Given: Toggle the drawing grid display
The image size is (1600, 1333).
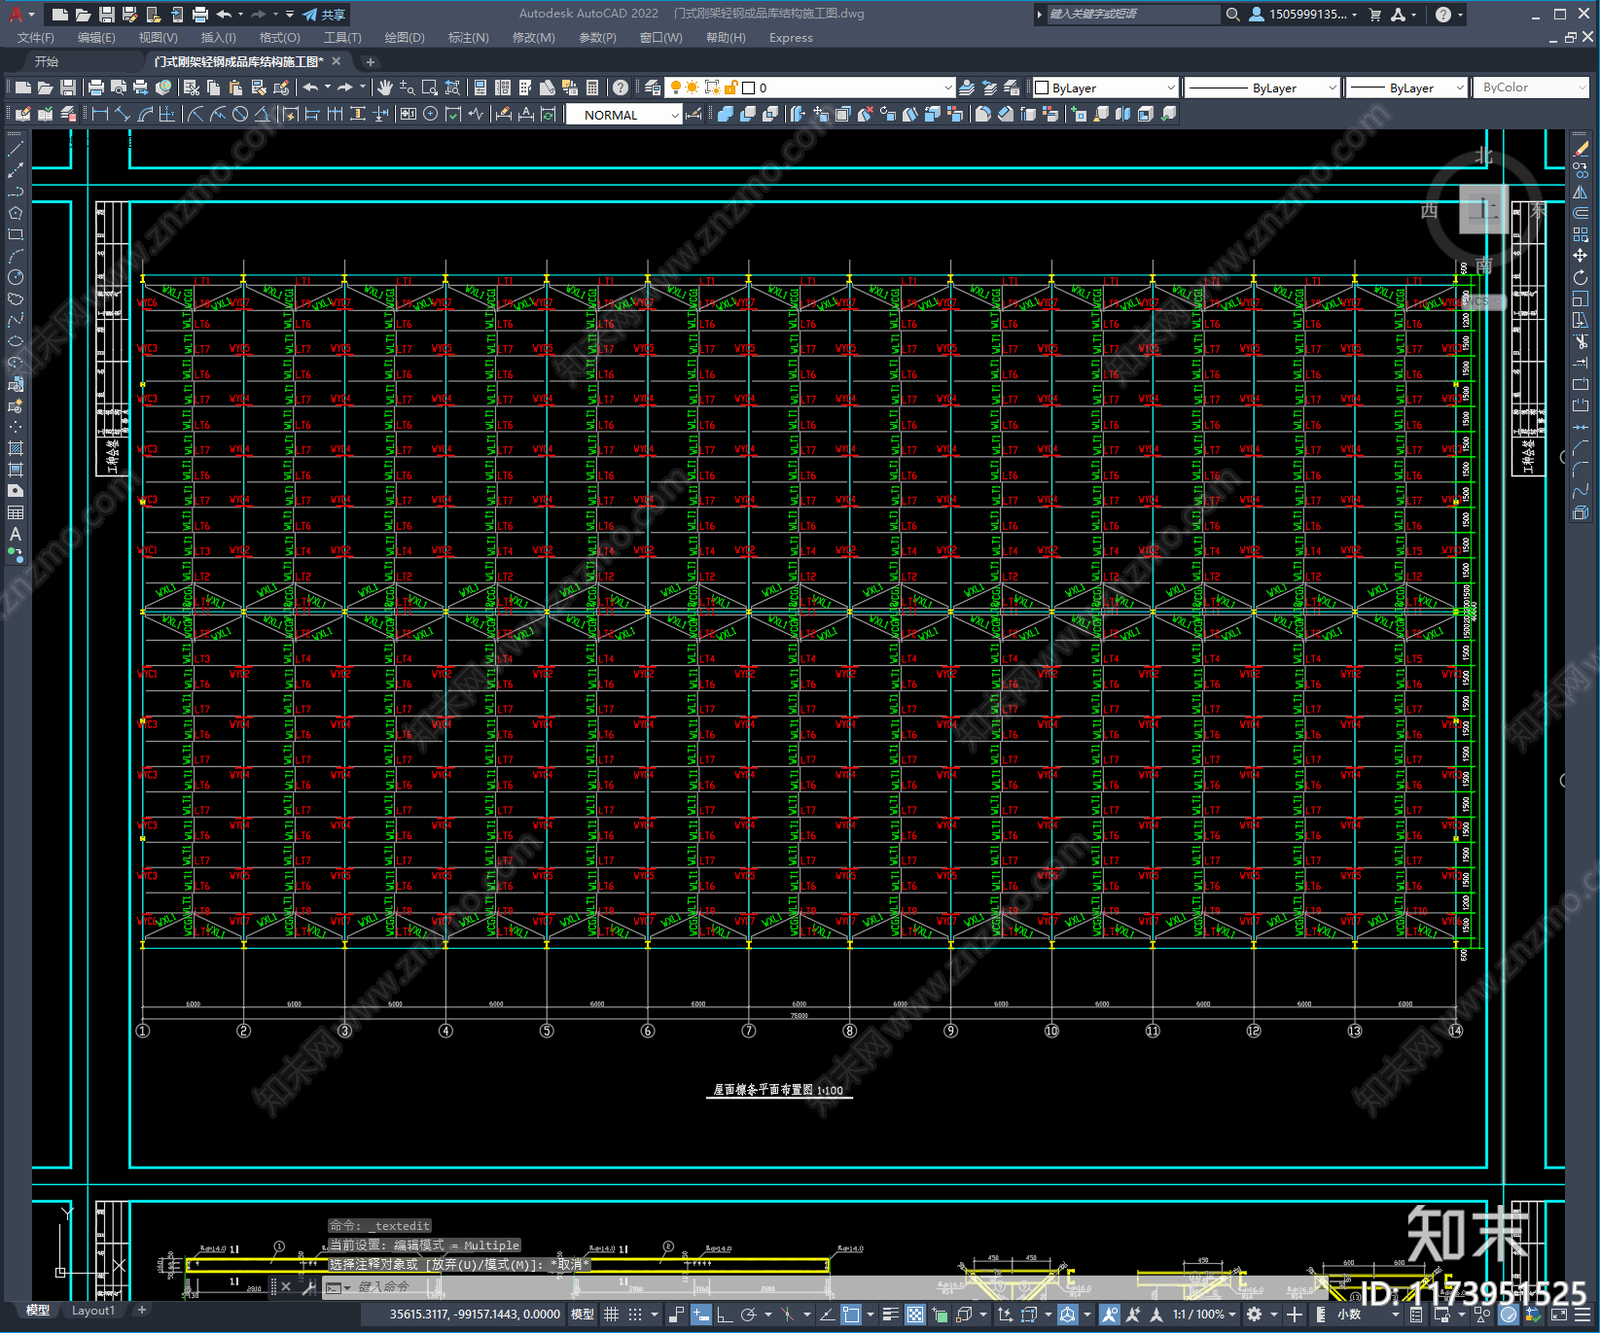Looking at the screenshot, I should click(x=611, y=1314).
